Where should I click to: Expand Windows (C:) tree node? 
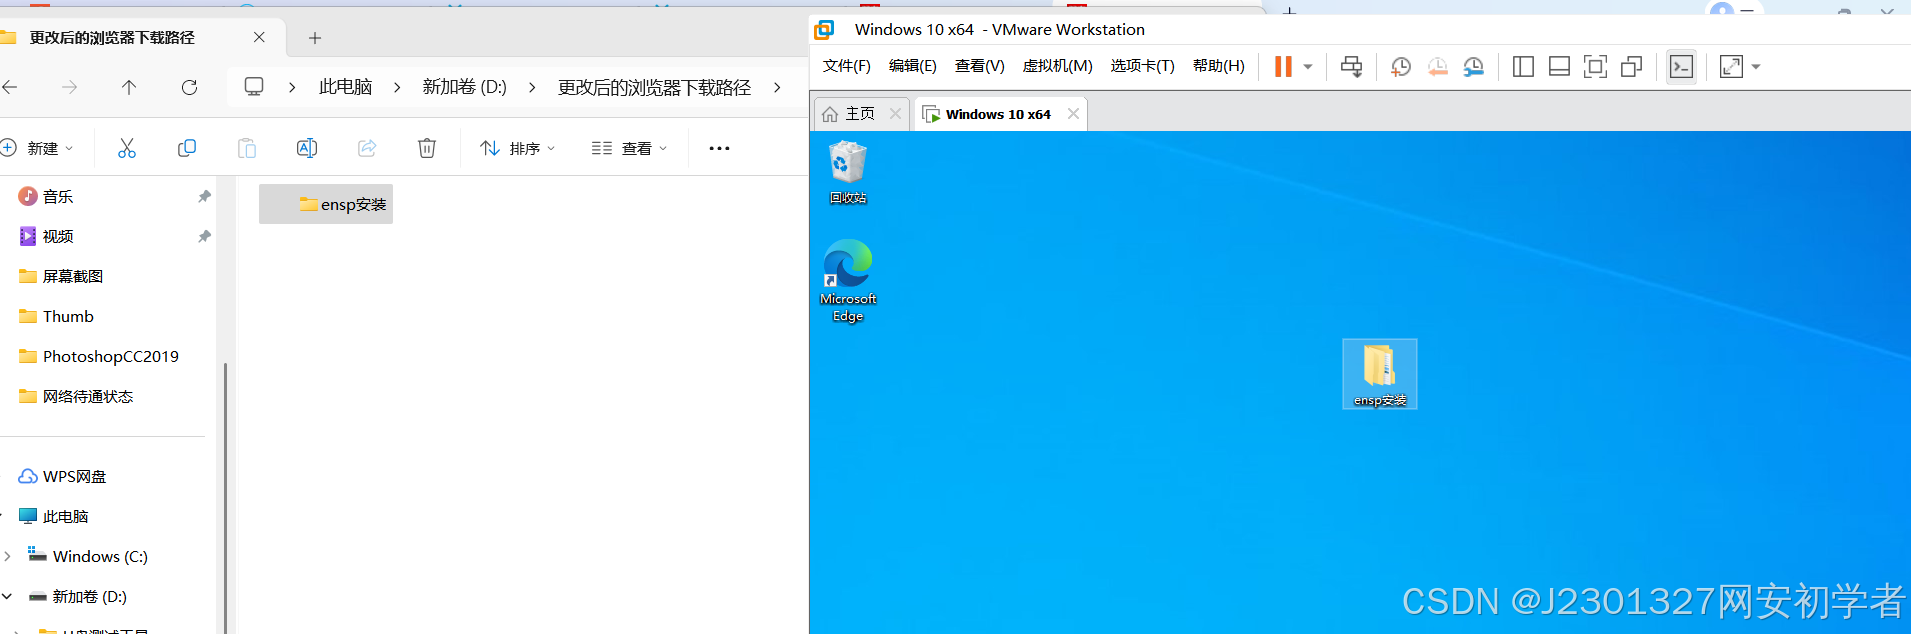tap(8, 556)
